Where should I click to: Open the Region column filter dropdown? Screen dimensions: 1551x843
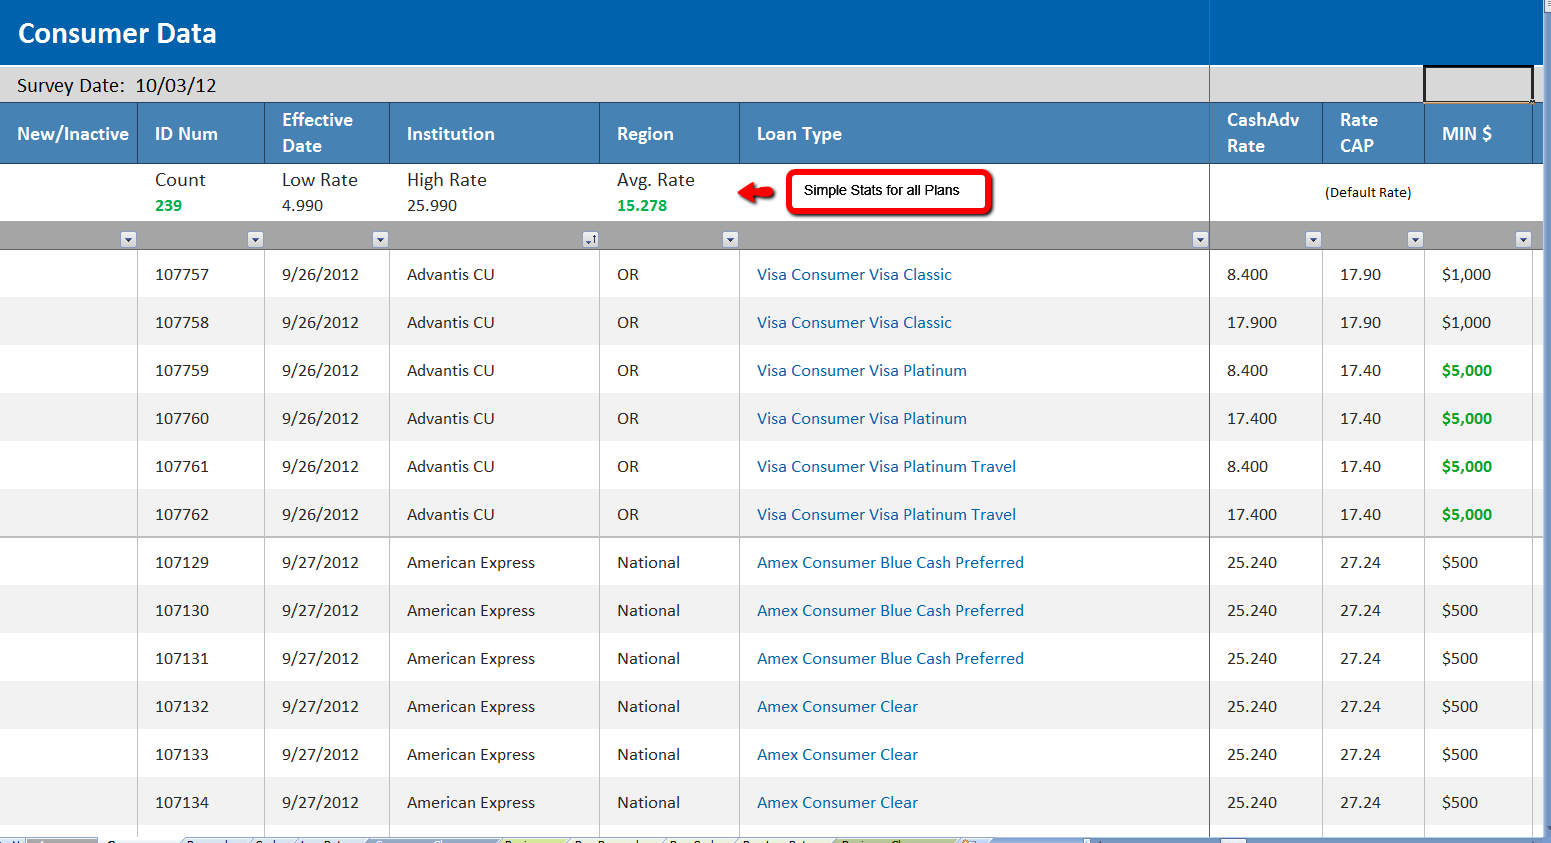[730, 239]
